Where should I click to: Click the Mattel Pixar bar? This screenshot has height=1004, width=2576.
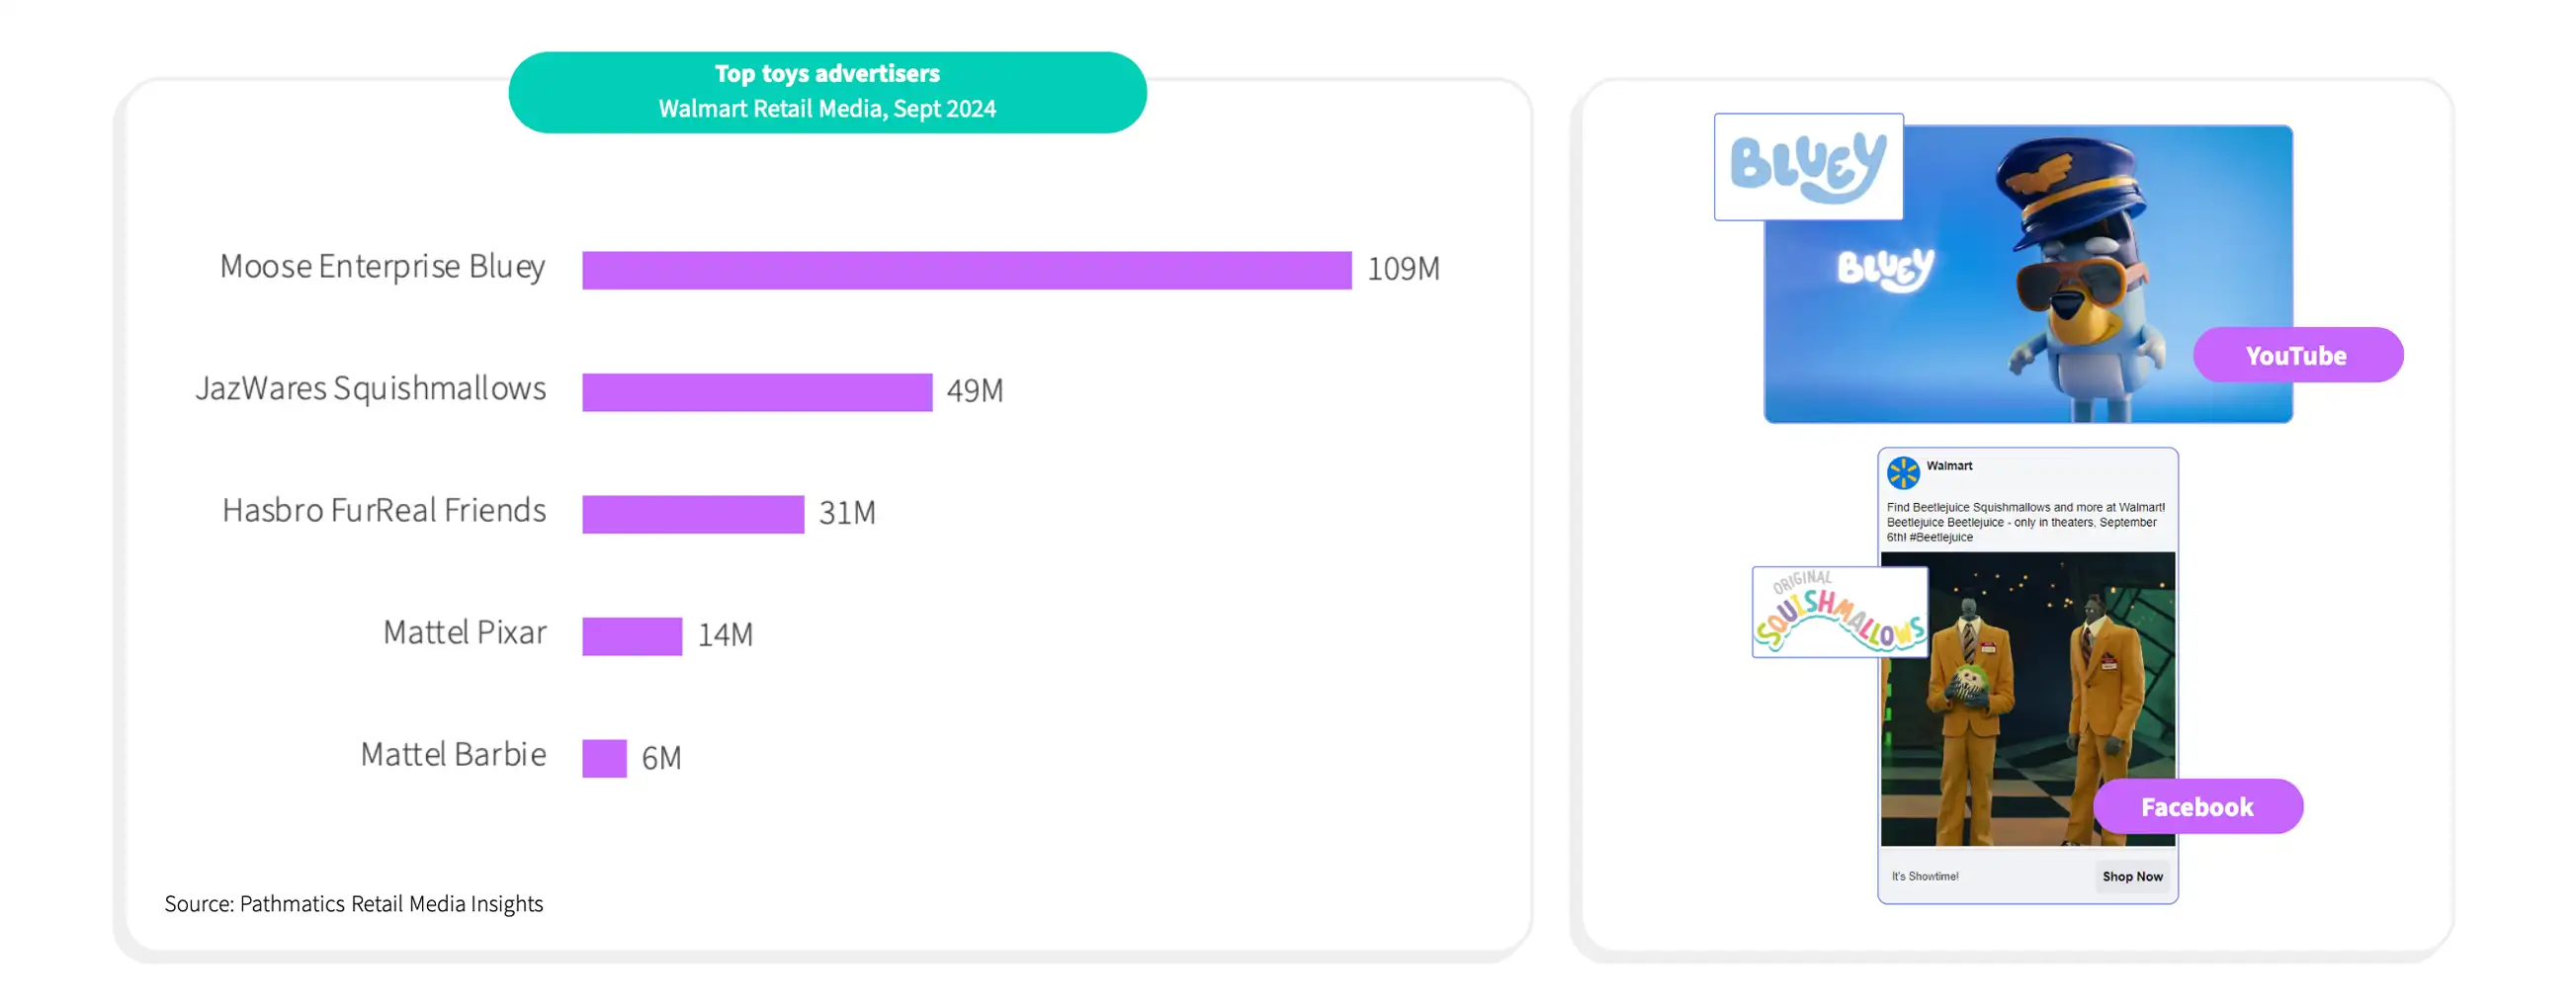click(632, 636)
